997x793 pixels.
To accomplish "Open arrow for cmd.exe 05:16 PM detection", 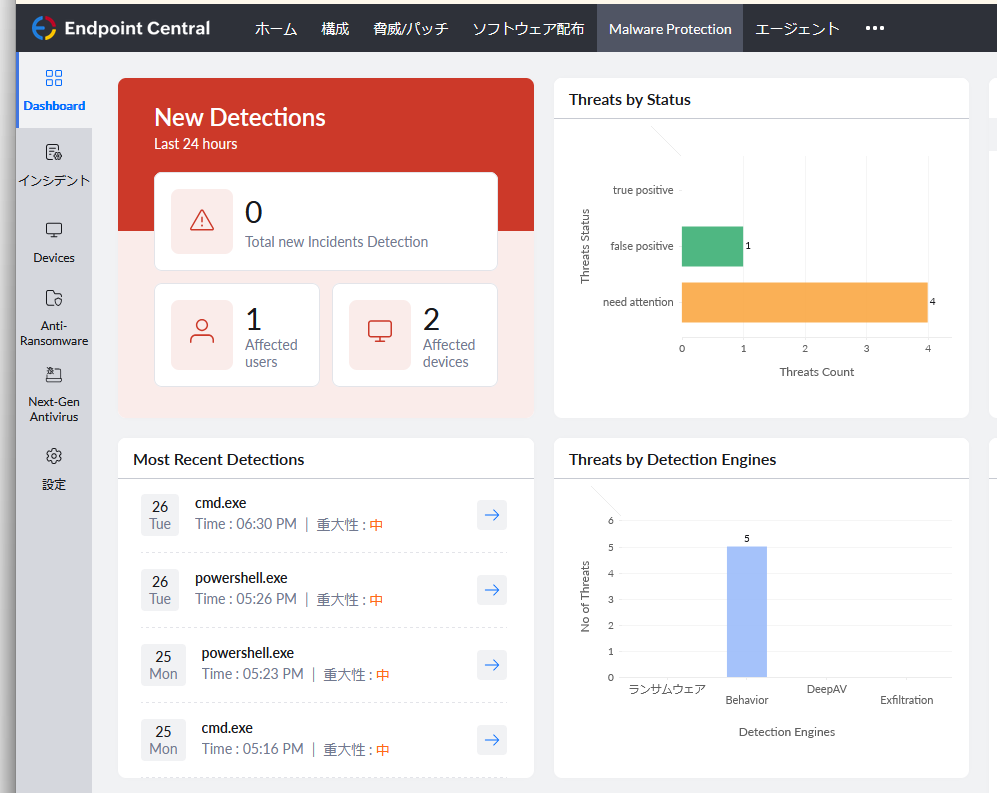I will click(x=491, y=740).
